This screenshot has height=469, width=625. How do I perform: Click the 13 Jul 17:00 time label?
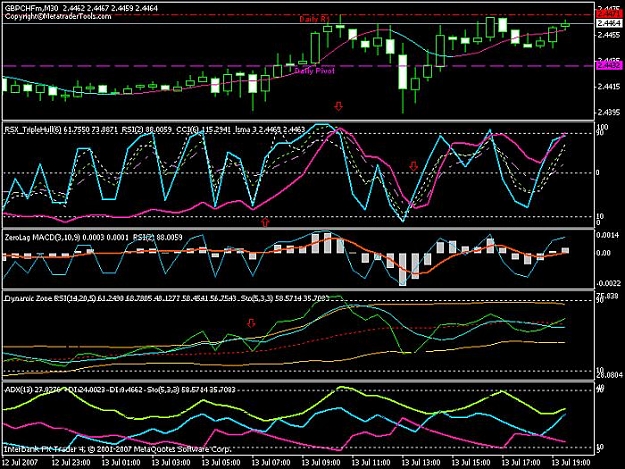coord(521,463)
